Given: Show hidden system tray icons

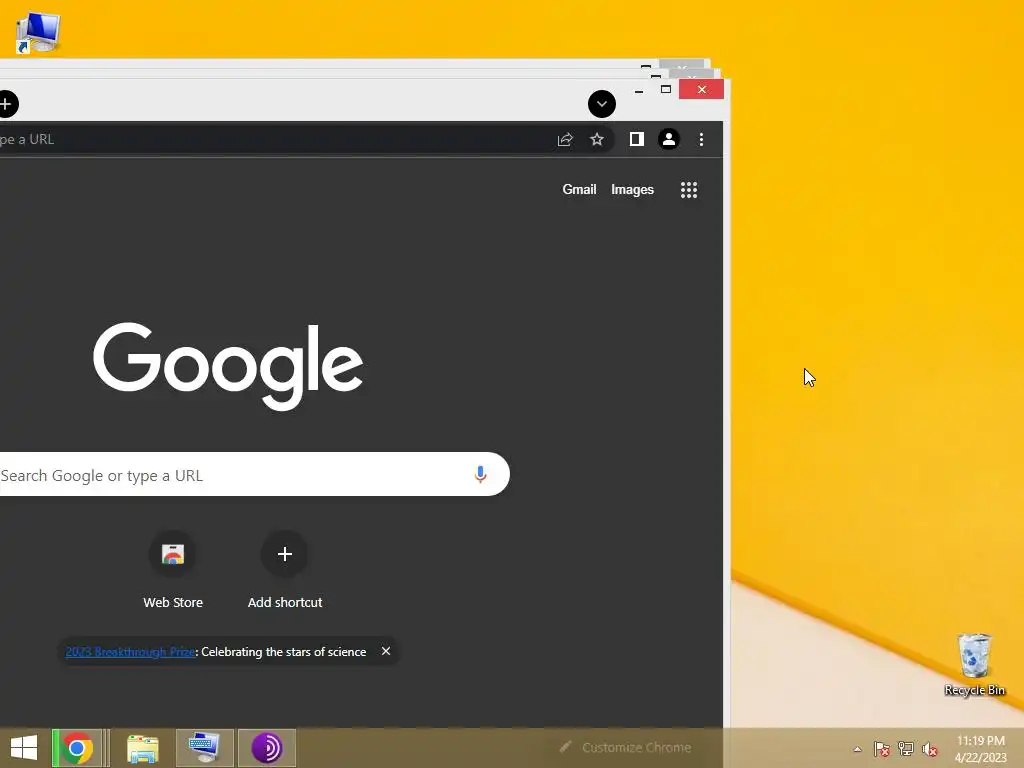Looking at the screenshot, I should (857, 749).
